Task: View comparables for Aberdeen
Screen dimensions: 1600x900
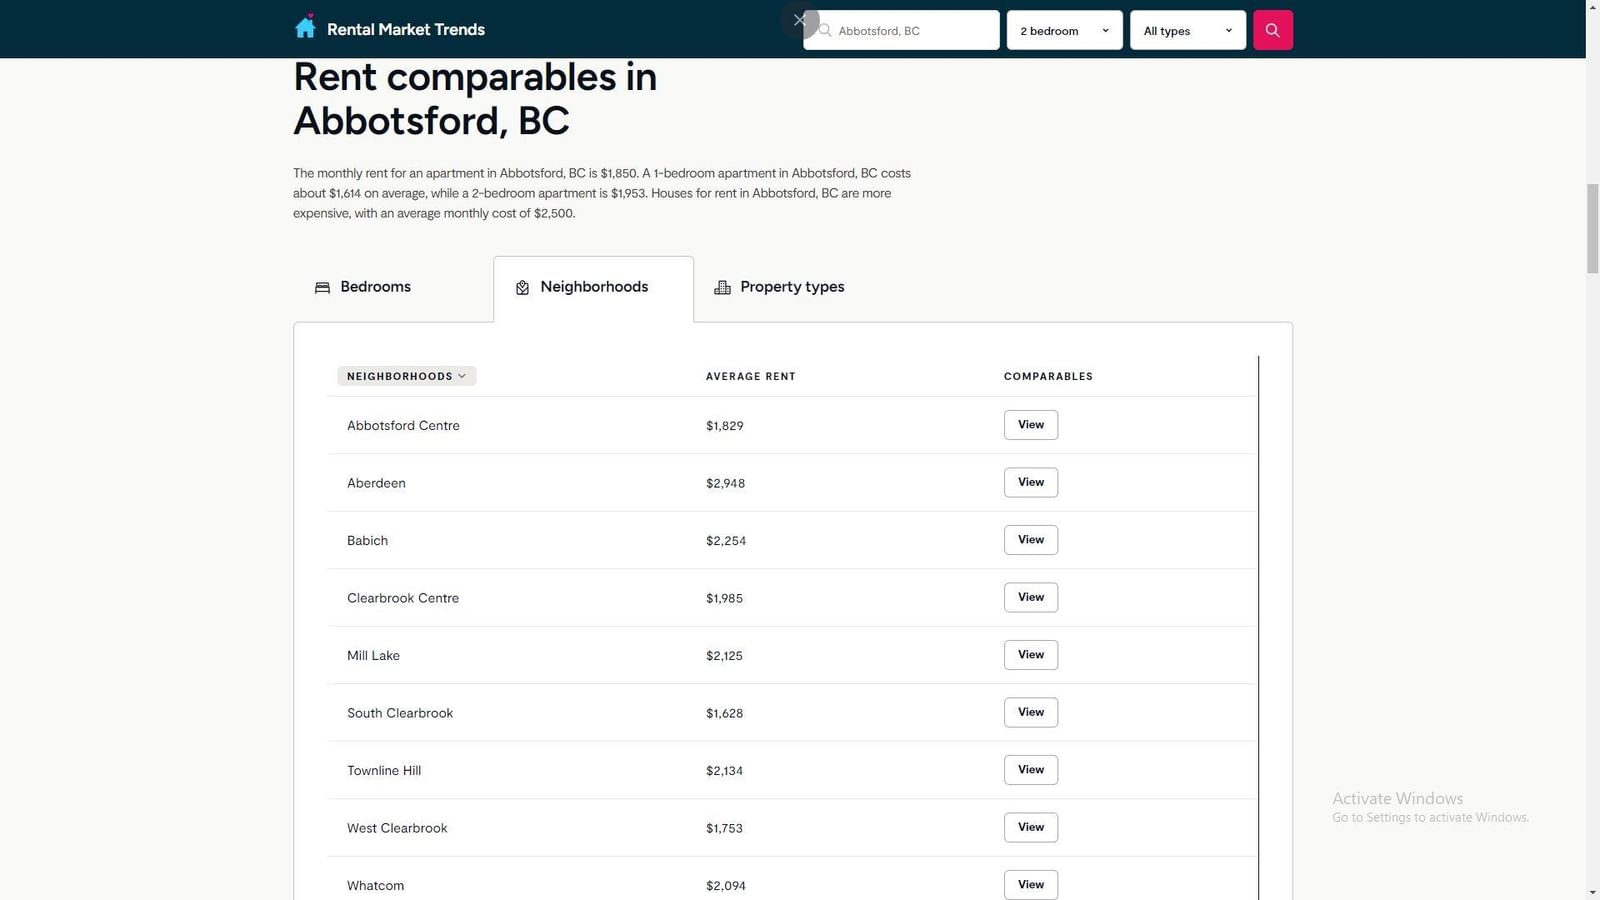Action: [1030, 482]
